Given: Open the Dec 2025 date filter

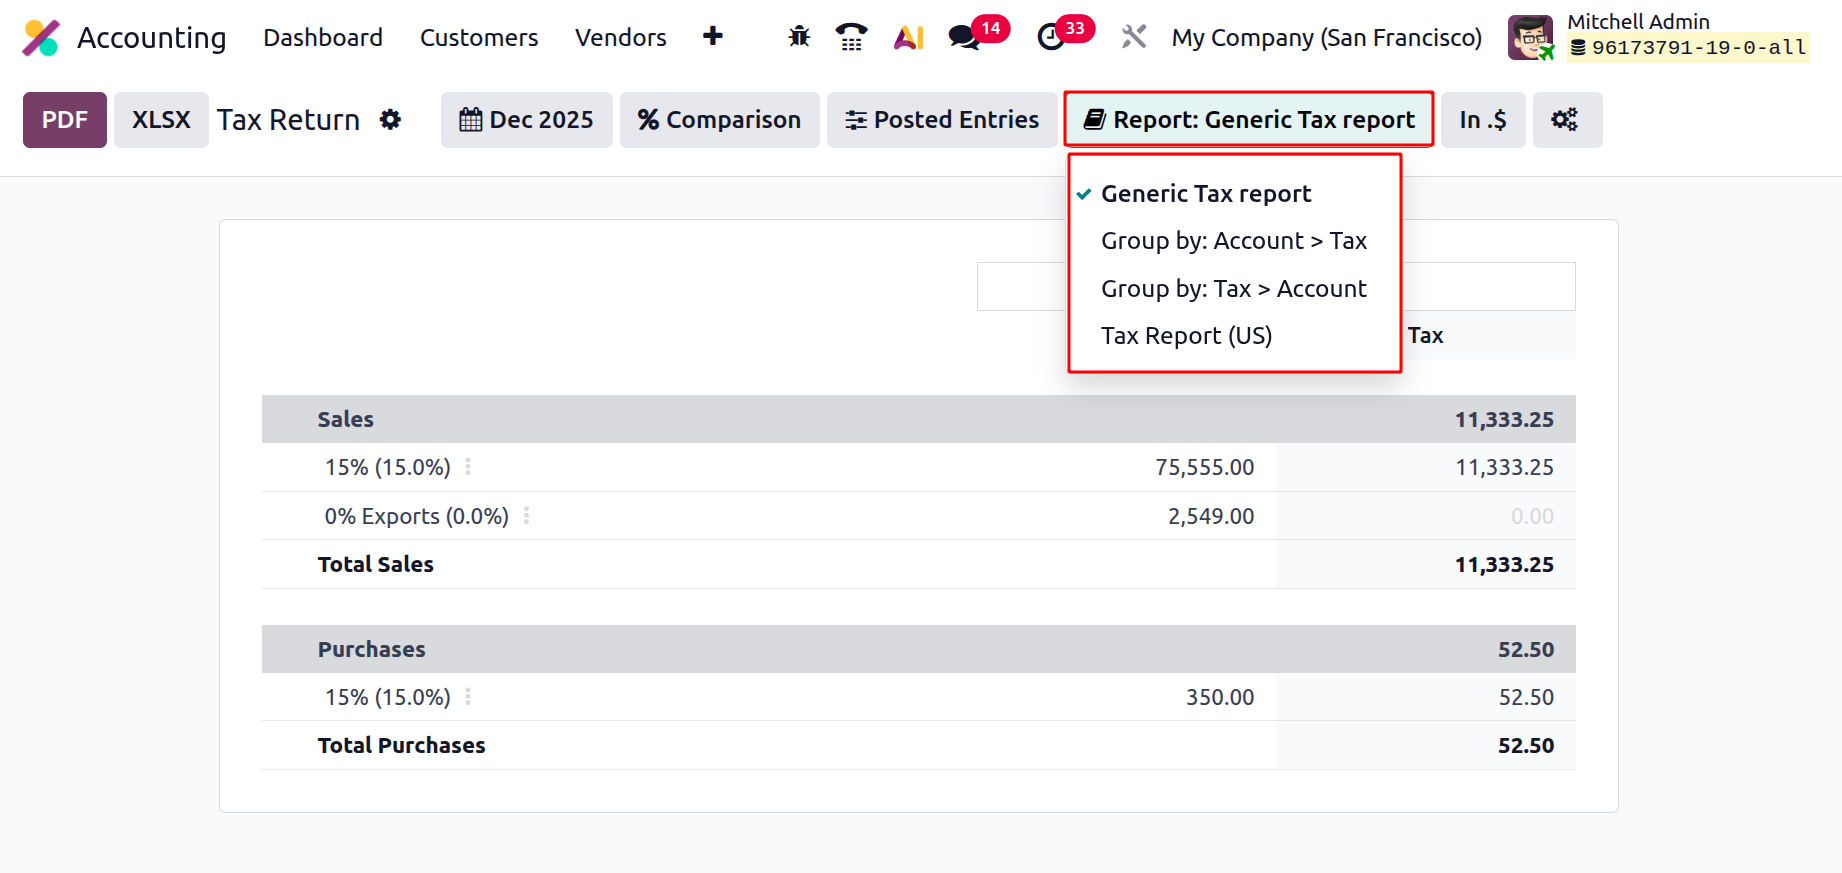Looking at the screenshot, I should 526,120.
